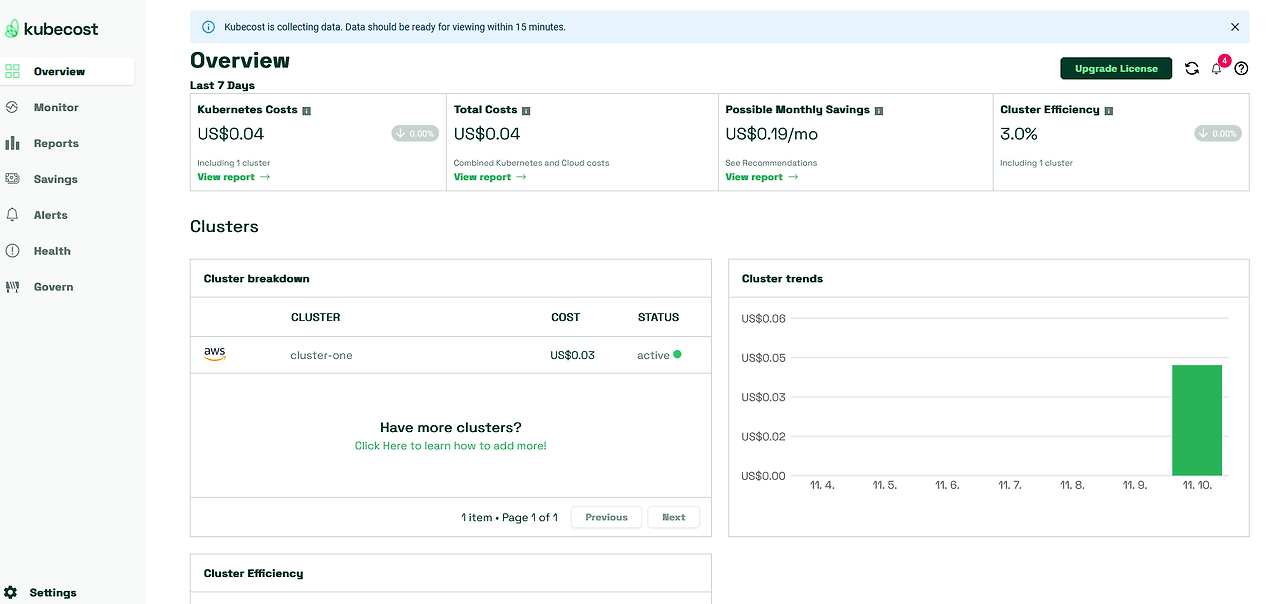Viewport: 1280px width, 604px height.
Task: Click the Settings gear icon
Action: pyautogui.click(x=11, y=592)
